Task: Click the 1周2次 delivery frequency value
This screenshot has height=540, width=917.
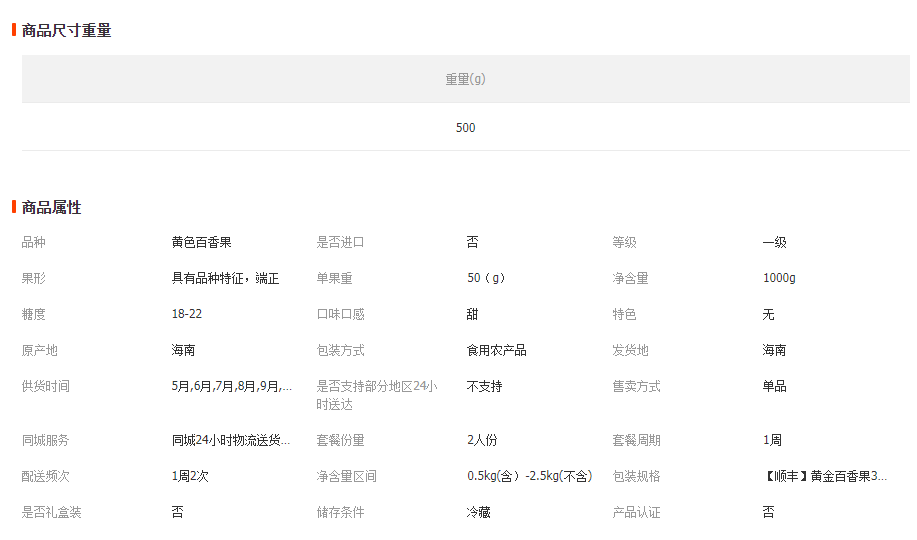Action: coord(190,477)
